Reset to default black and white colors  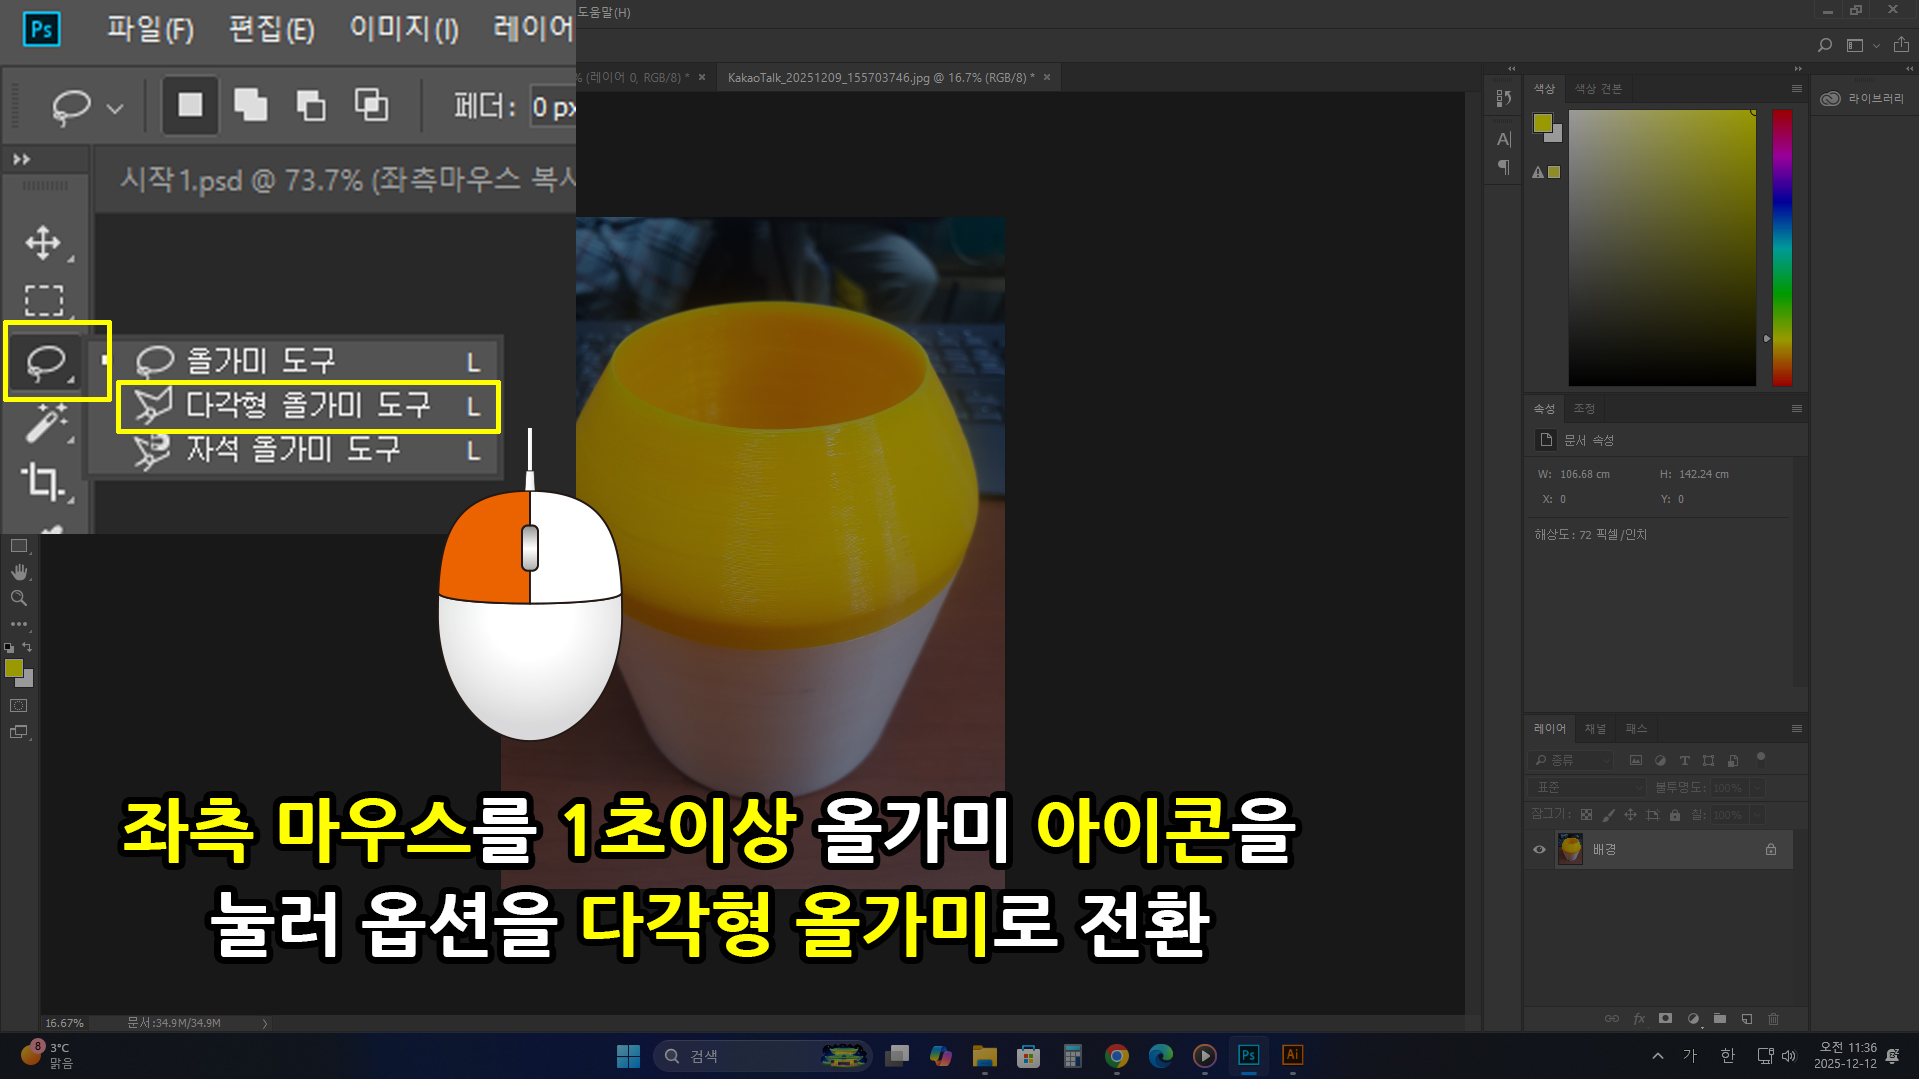[x=9, y=648]
